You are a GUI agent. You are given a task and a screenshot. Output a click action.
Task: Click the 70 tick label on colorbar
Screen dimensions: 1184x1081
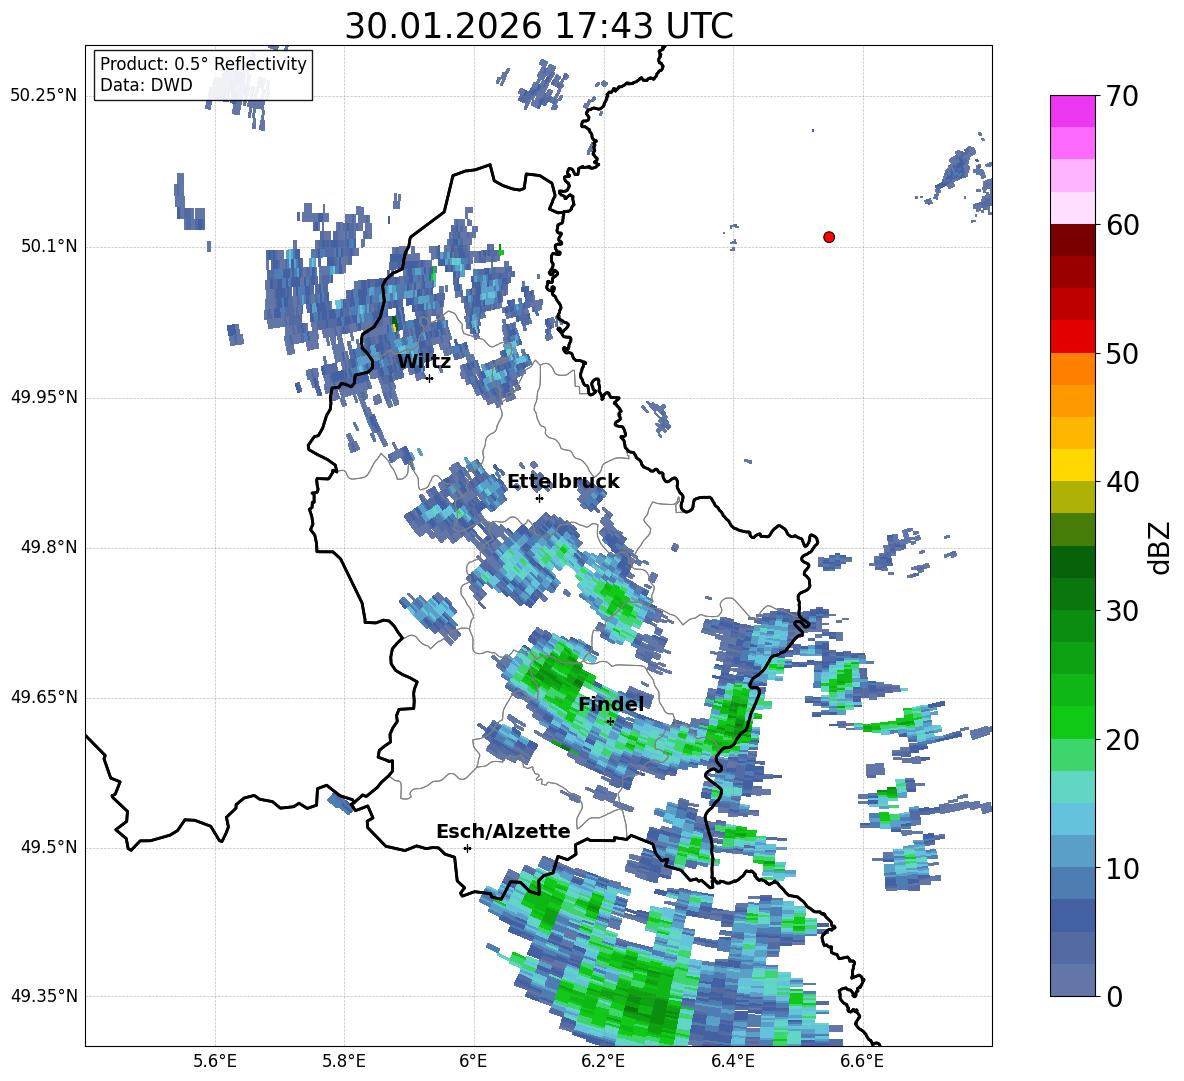pos(1122,97)
